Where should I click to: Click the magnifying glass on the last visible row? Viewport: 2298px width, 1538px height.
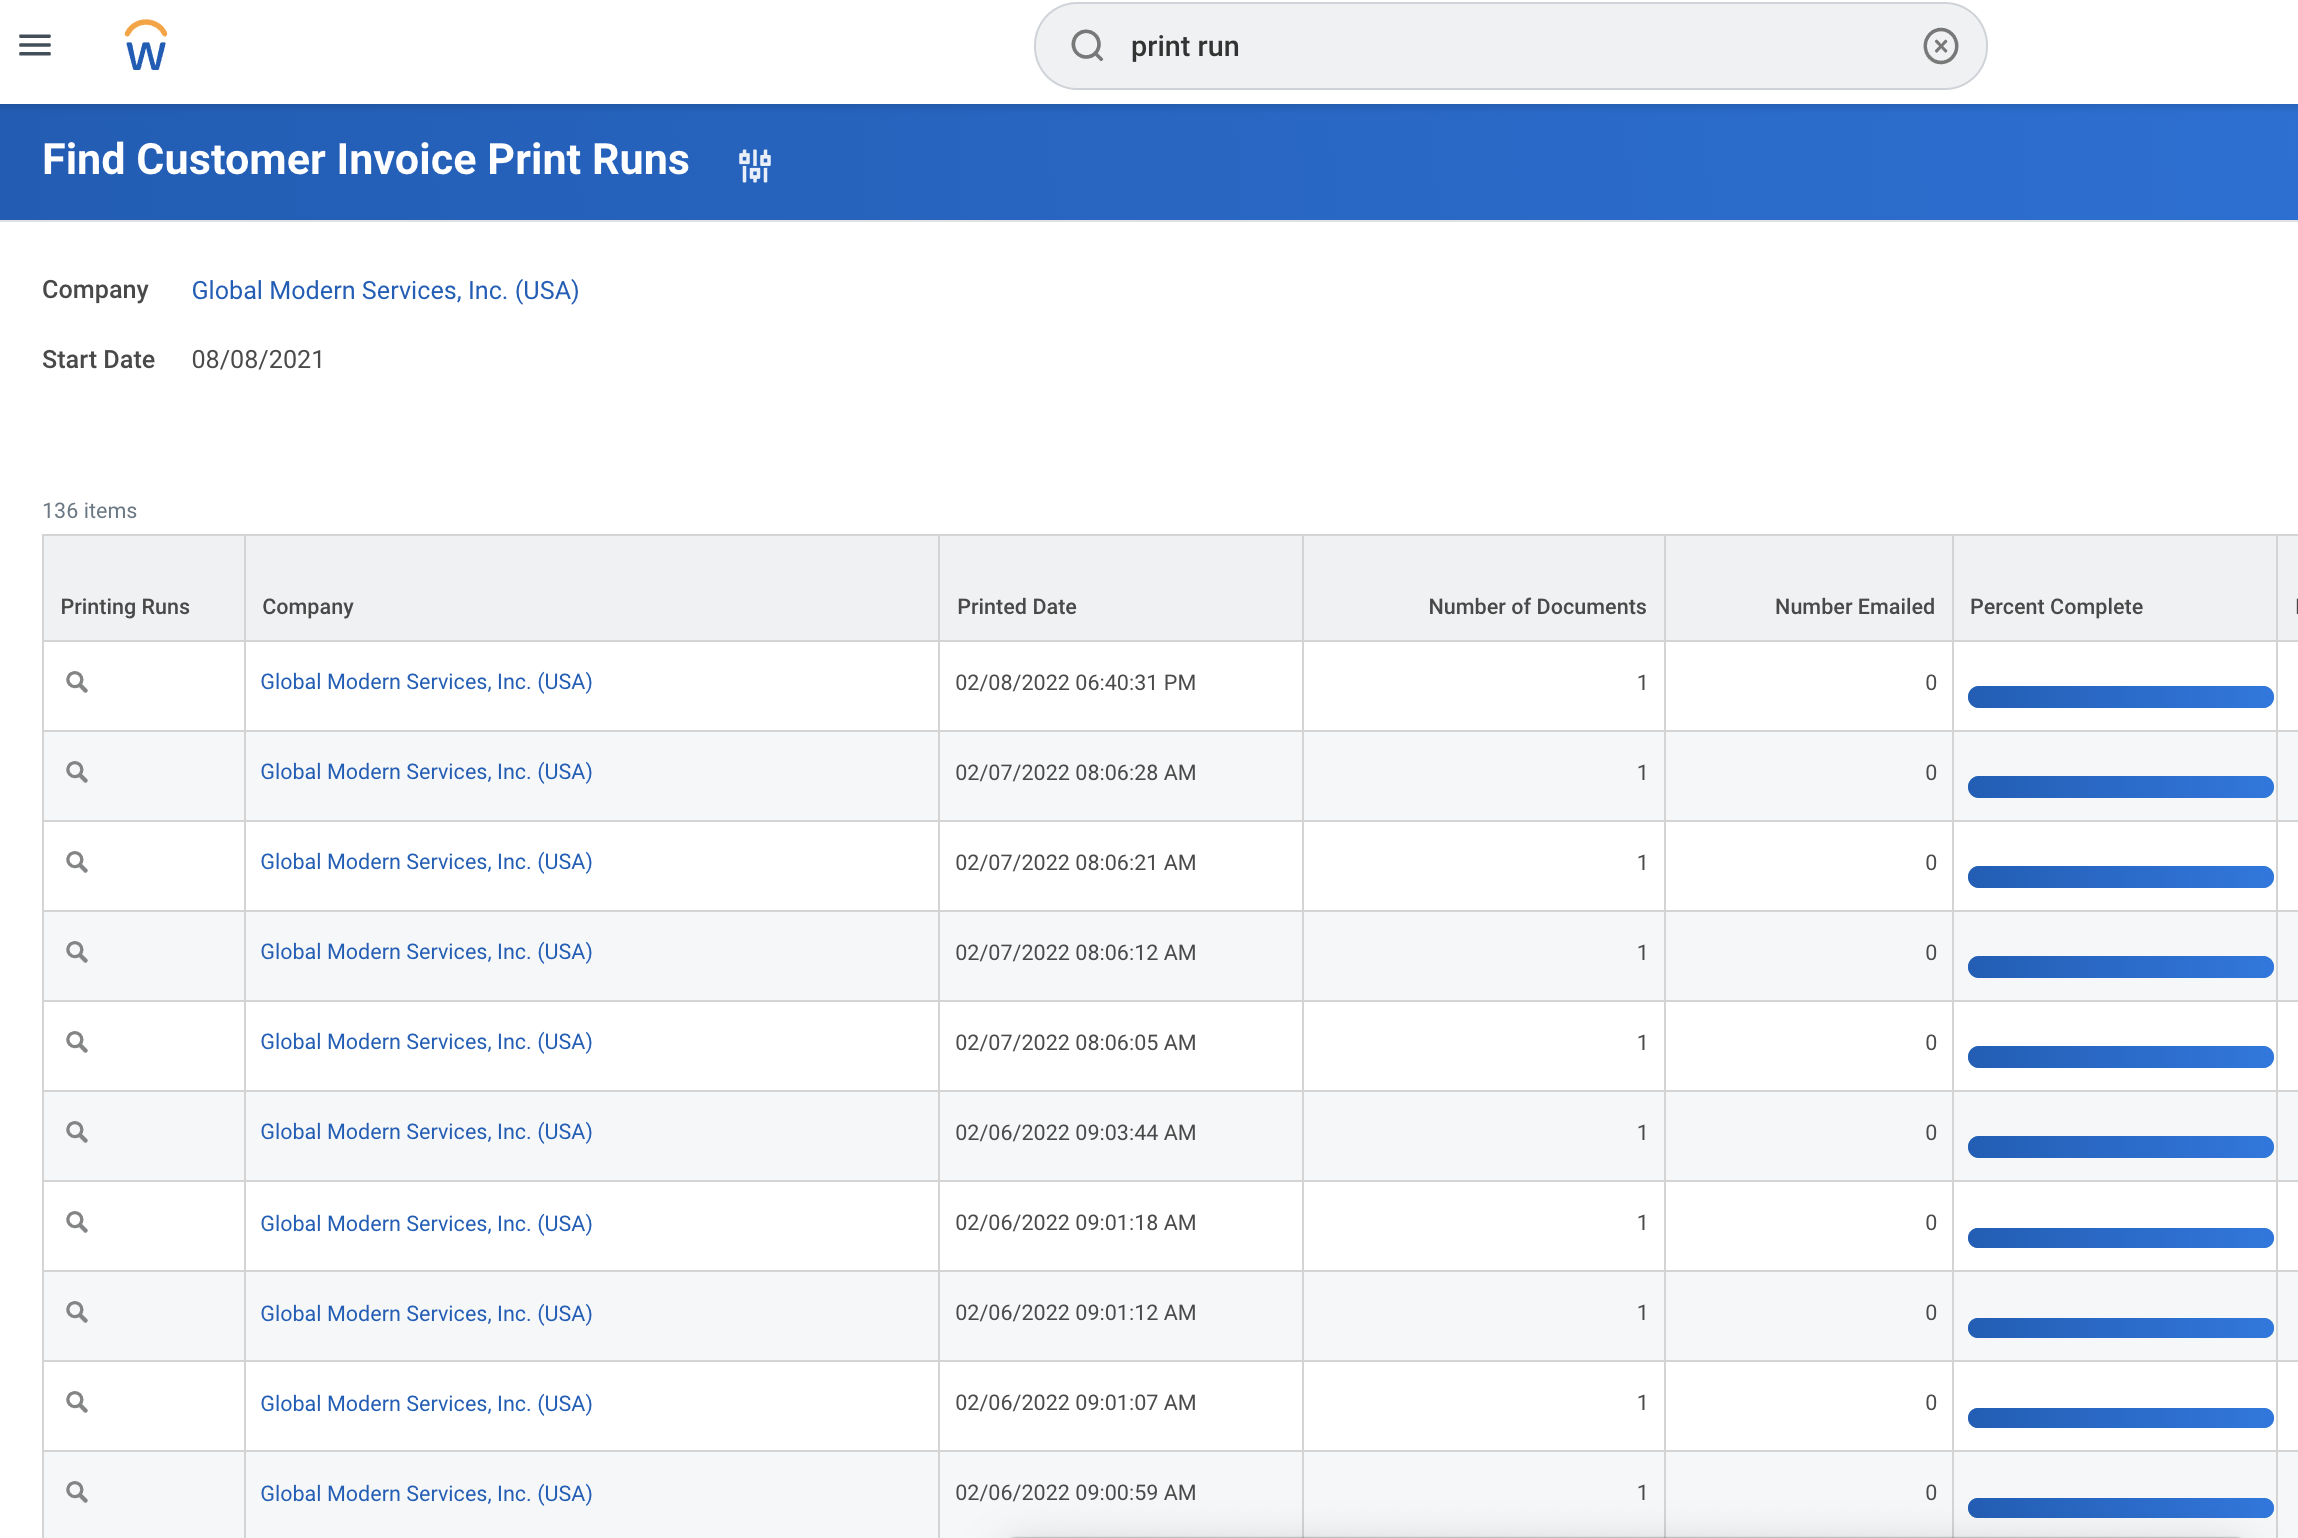tap(77, 1492)
